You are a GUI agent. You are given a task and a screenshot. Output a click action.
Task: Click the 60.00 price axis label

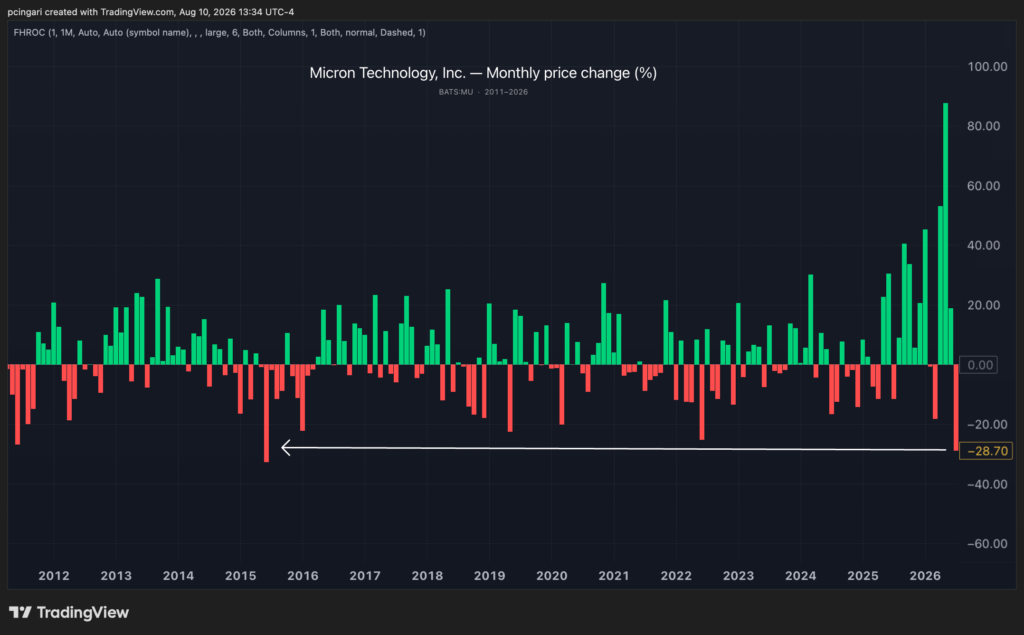[983, 186]
